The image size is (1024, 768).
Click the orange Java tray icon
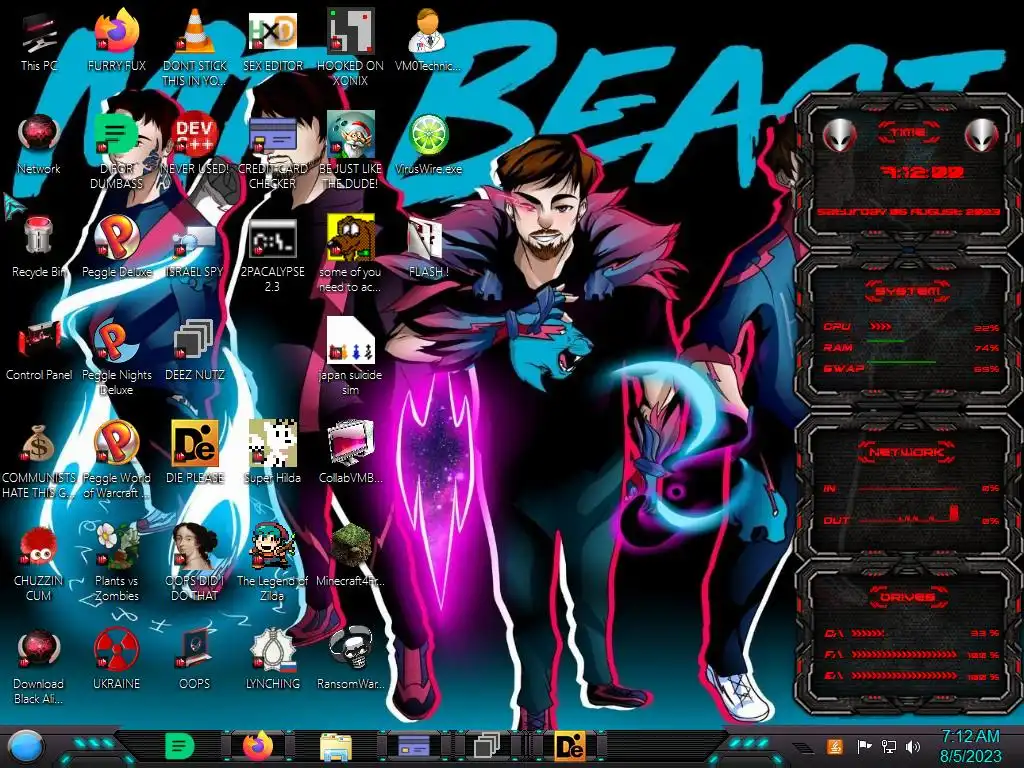pyautogui.click(x=834, y=746)
